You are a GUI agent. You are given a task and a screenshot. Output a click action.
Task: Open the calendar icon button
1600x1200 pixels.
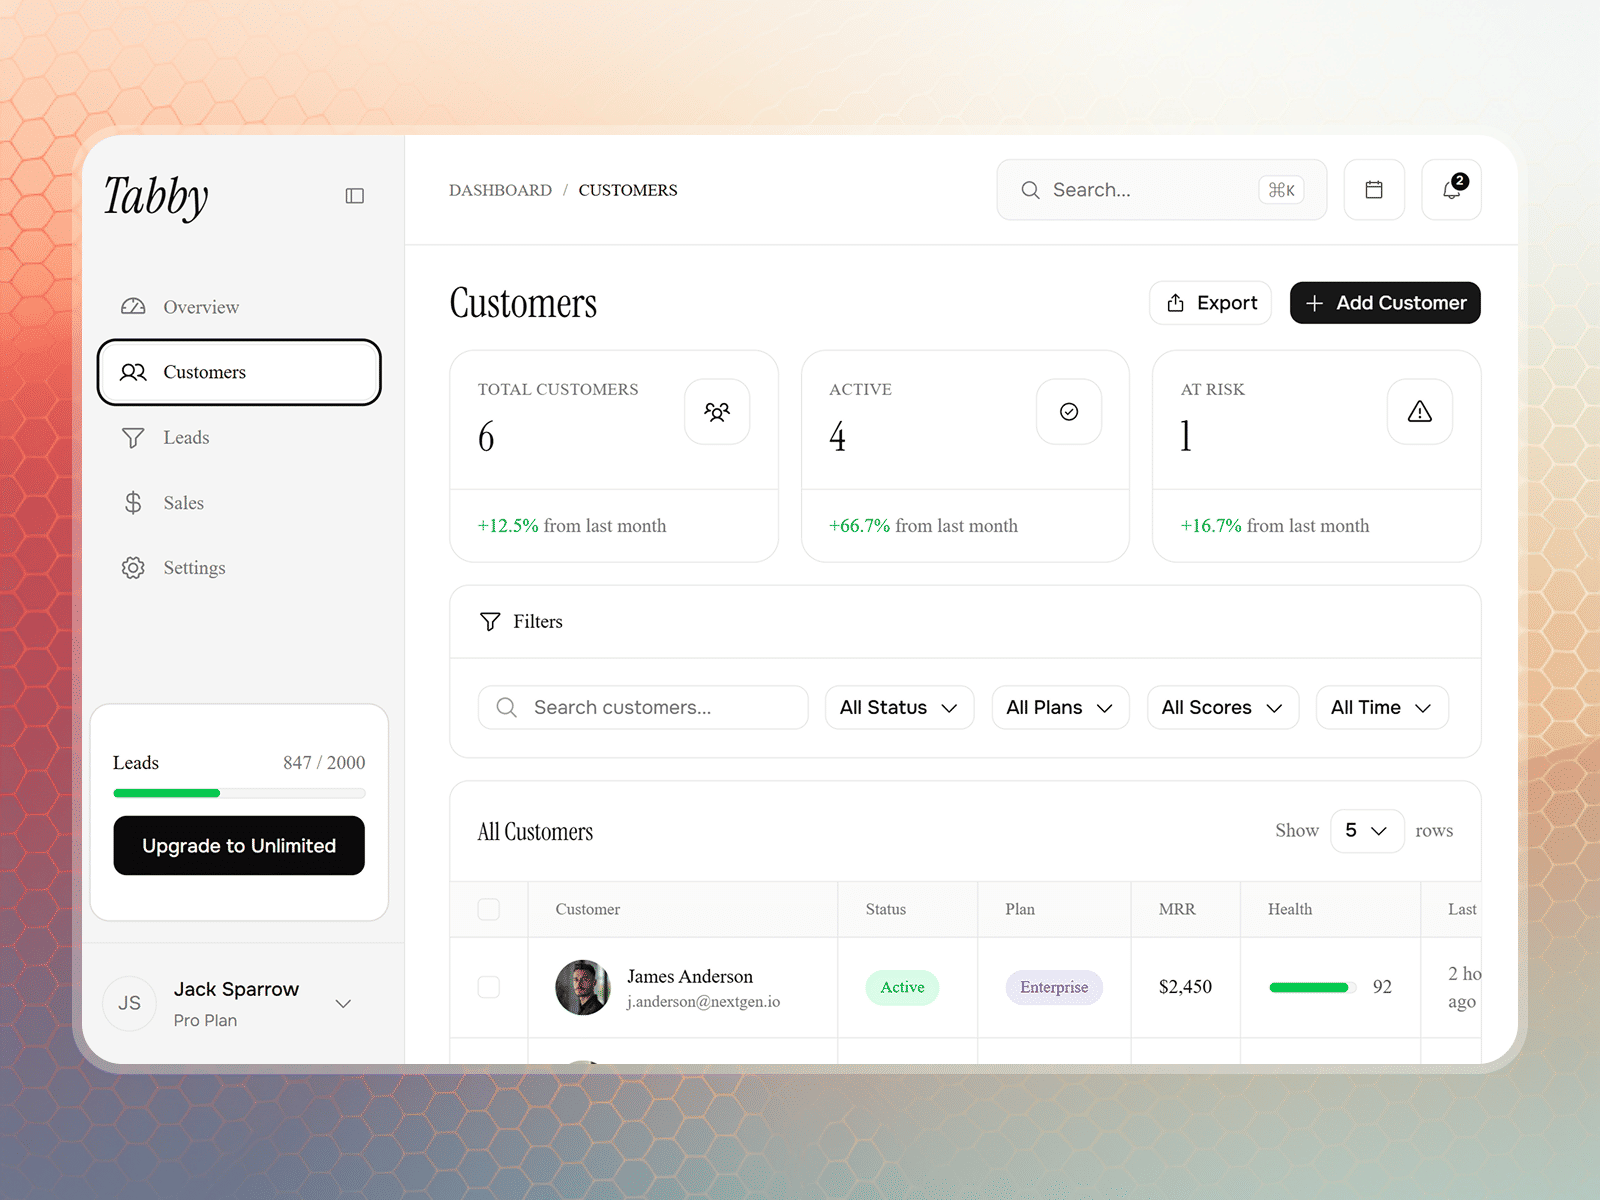coord(1374,190)
